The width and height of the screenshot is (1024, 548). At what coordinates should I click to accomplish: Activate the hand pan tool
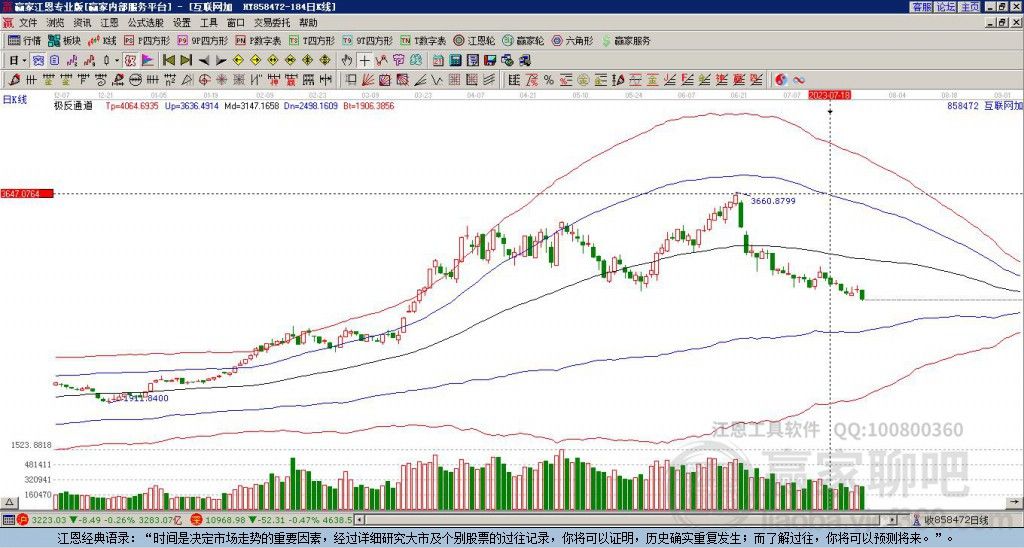tap(346, 60)
